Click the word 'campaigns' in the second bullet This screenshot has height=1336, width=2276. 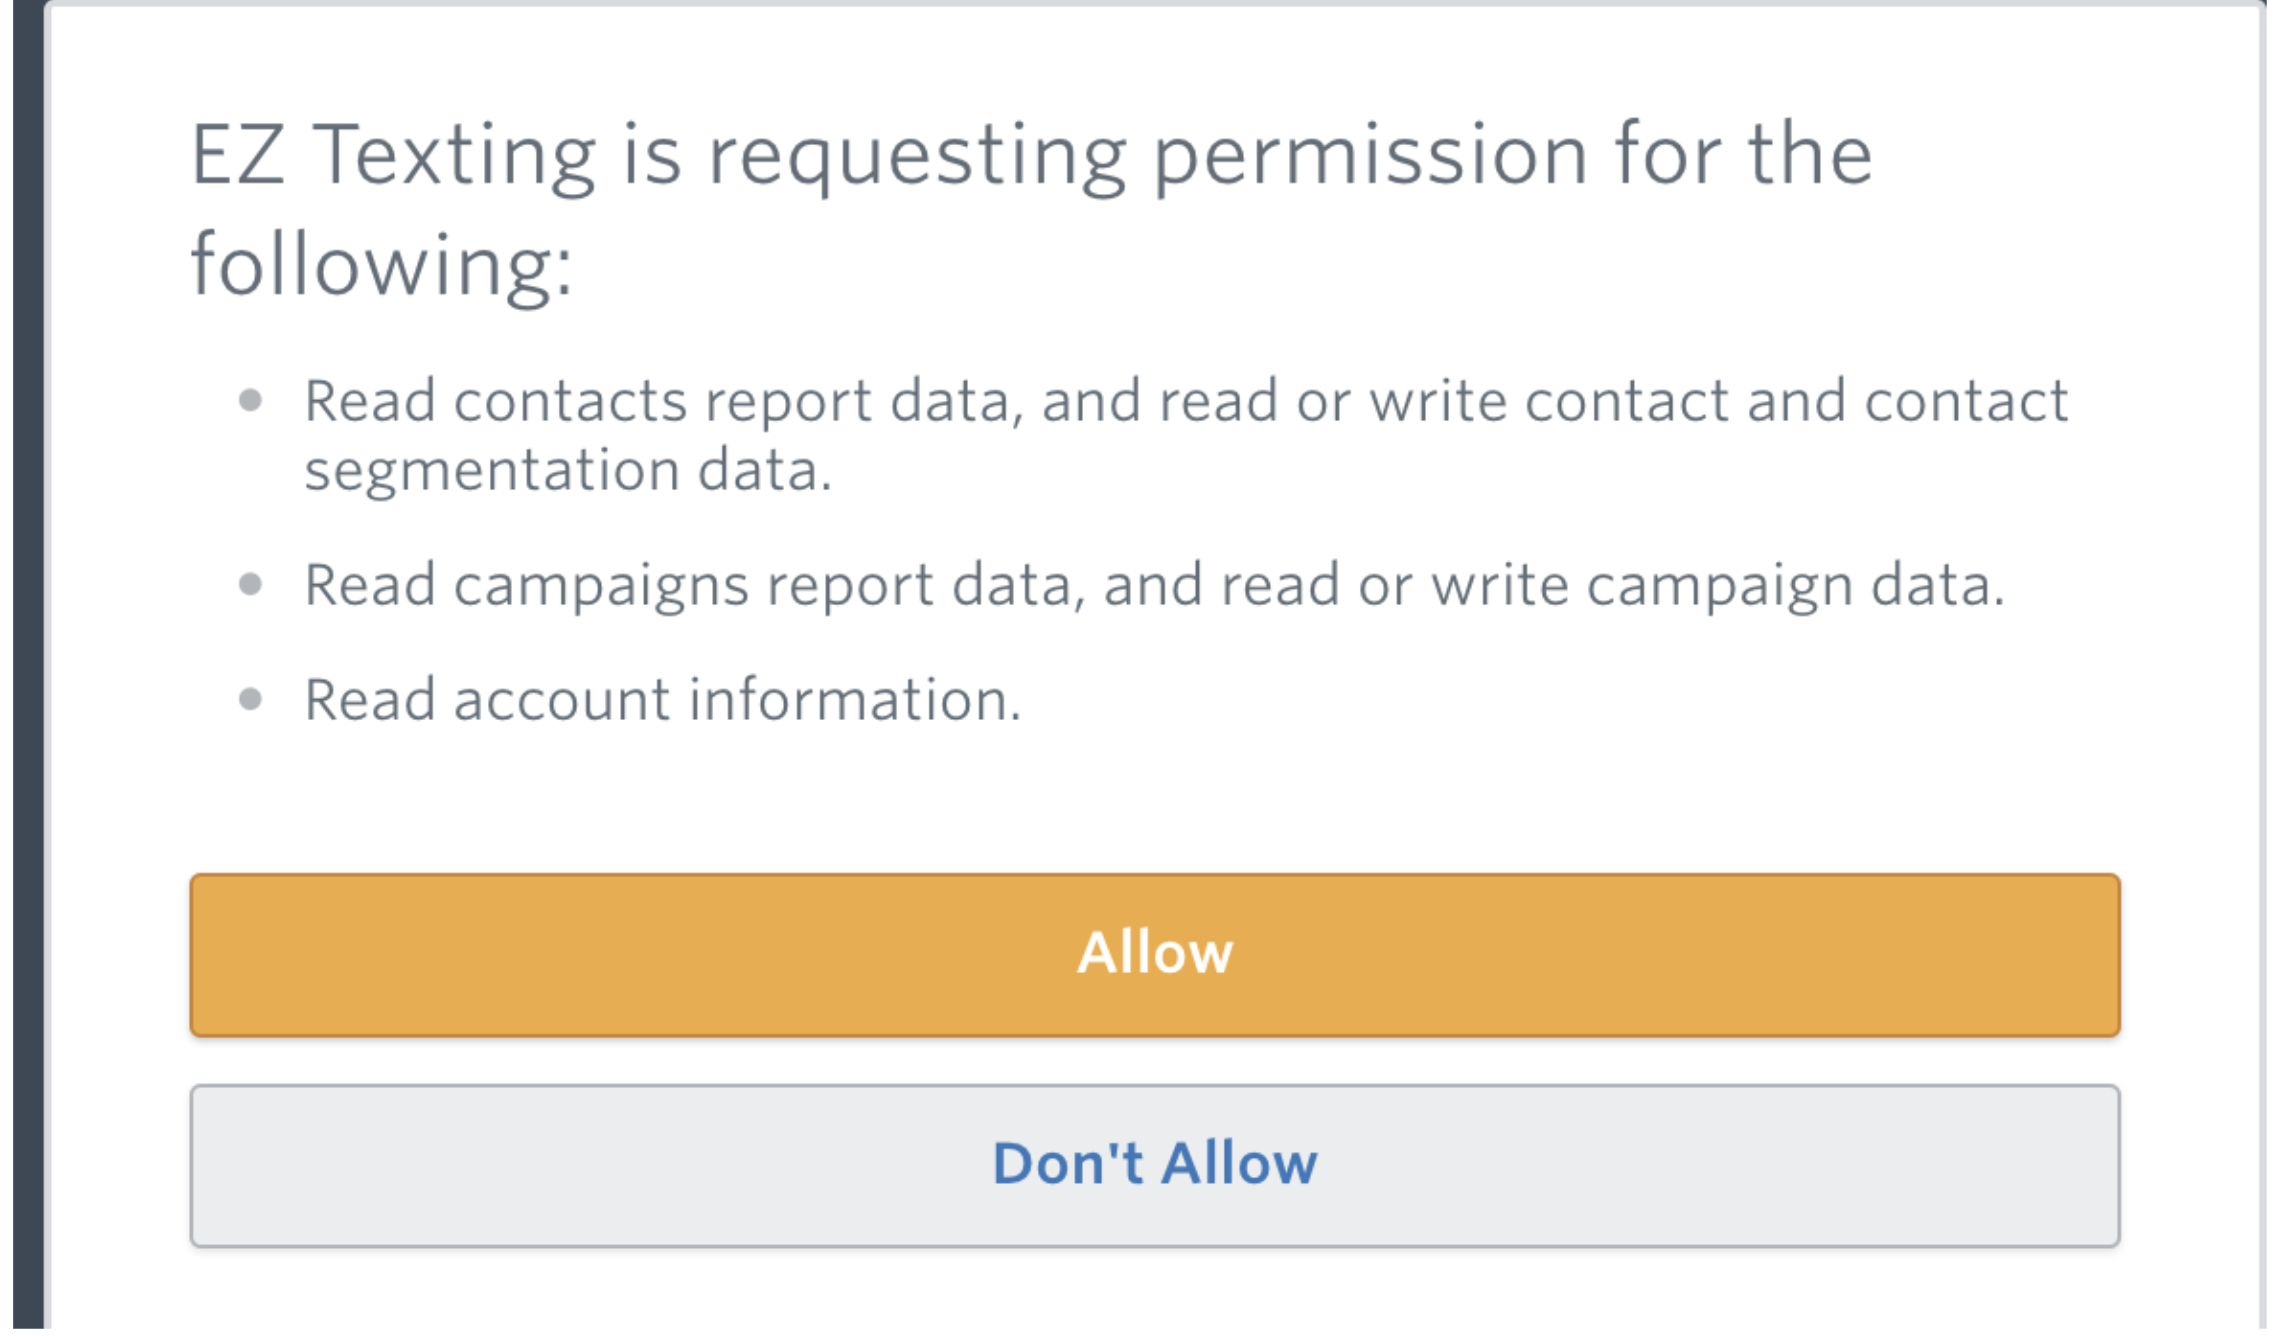coord(601,585)
